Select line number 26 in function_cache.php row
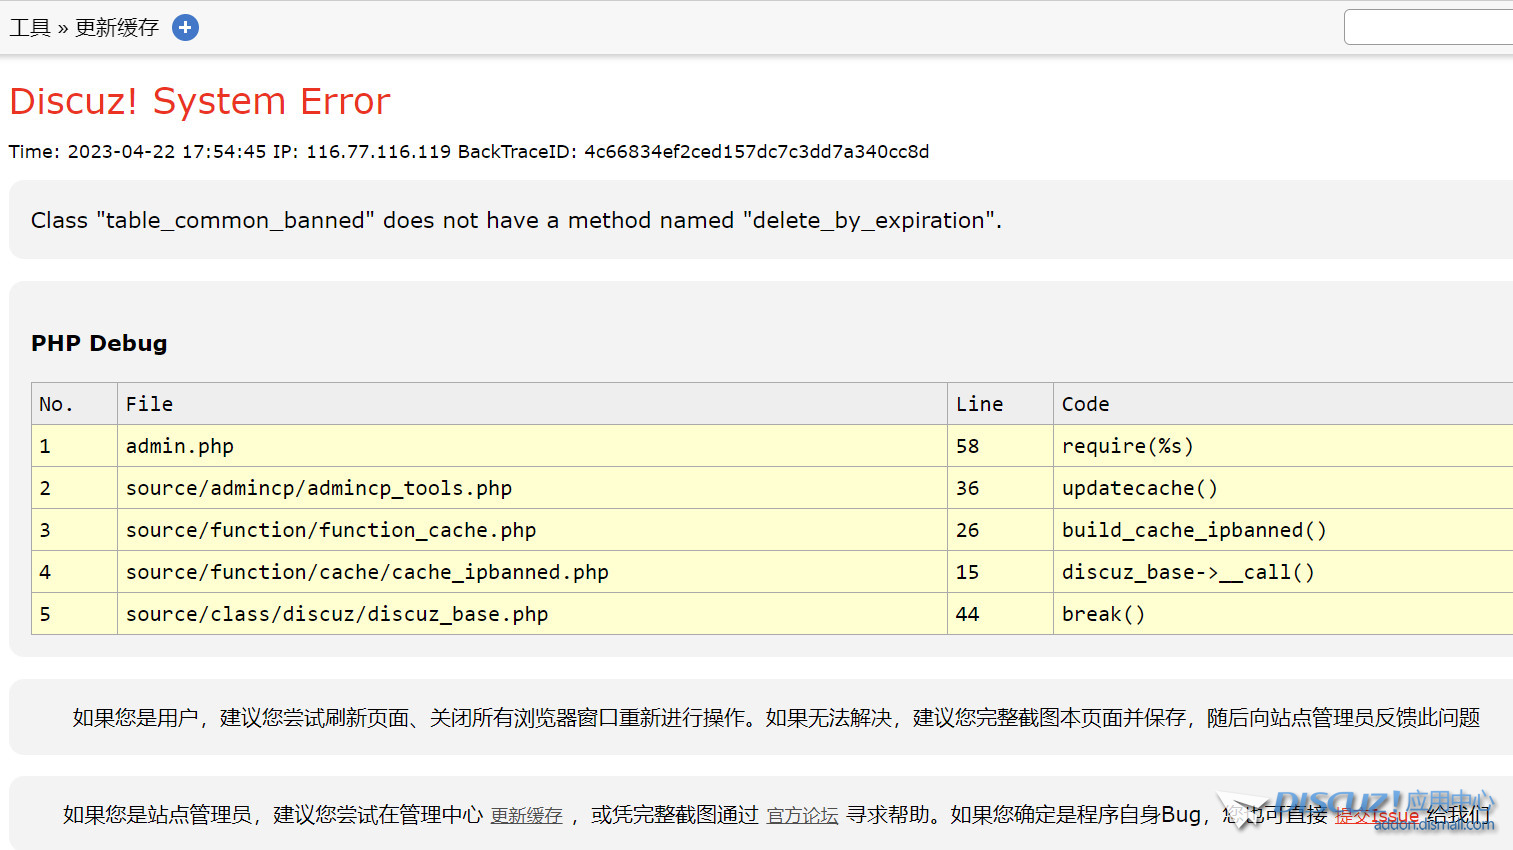The image size is (1513, 850). point(1001,530)
